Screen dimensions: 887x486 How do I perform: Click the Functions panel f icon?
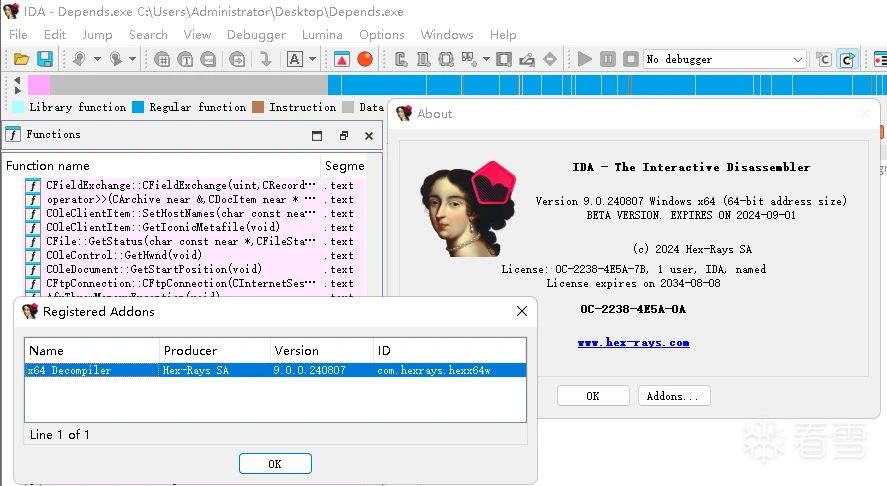coord(13,135)
